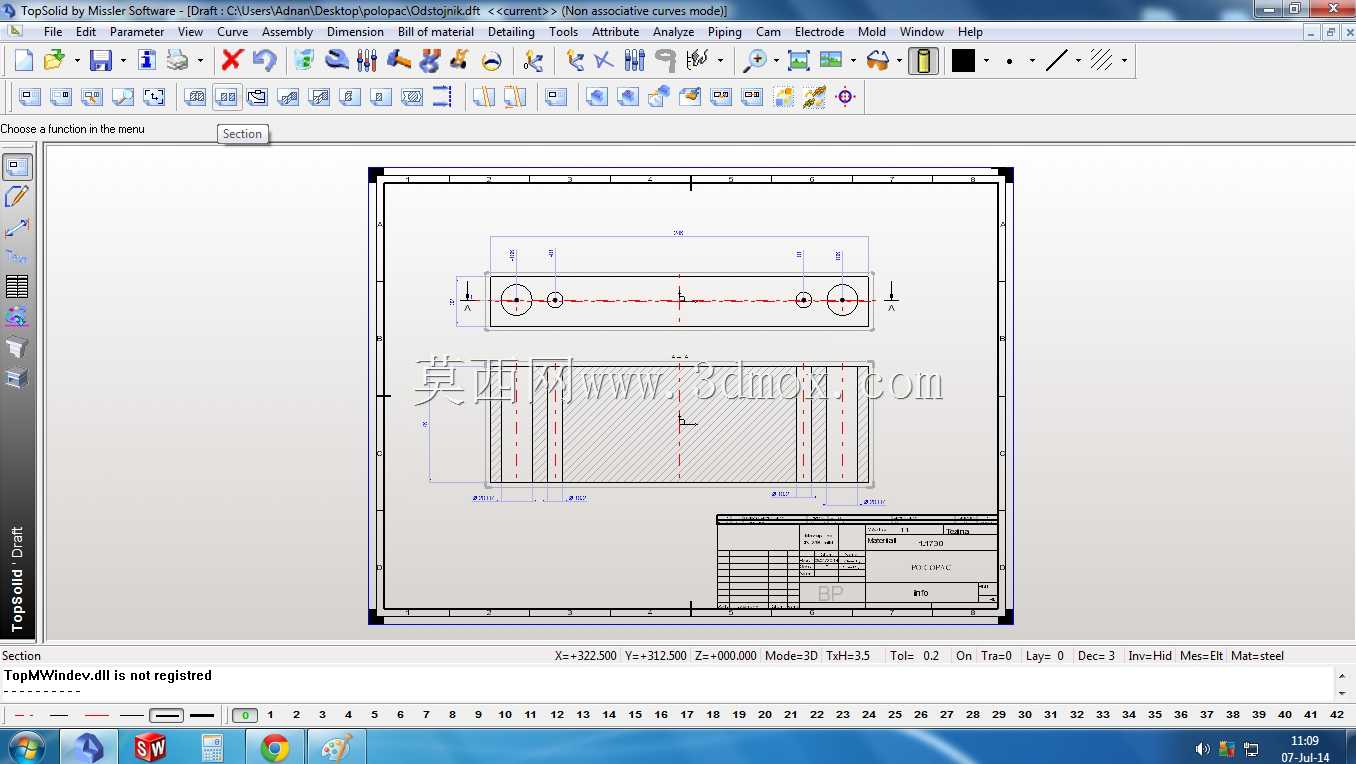Click the Inv=Hid status field
This screenshot has width=1356, height=764.
click(x=1150, y=656)
